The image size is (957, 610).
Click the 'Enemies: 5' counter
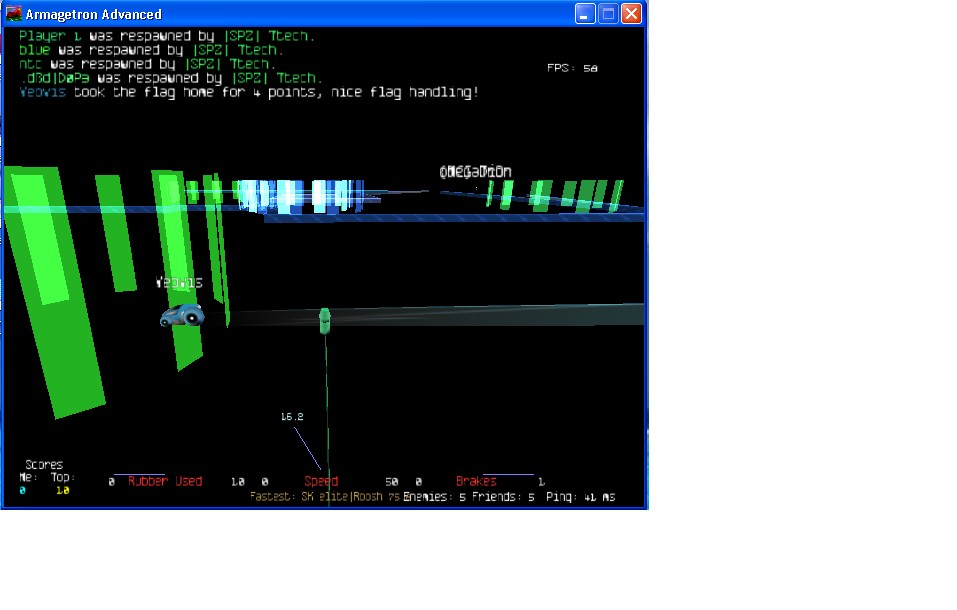[435, 497]
